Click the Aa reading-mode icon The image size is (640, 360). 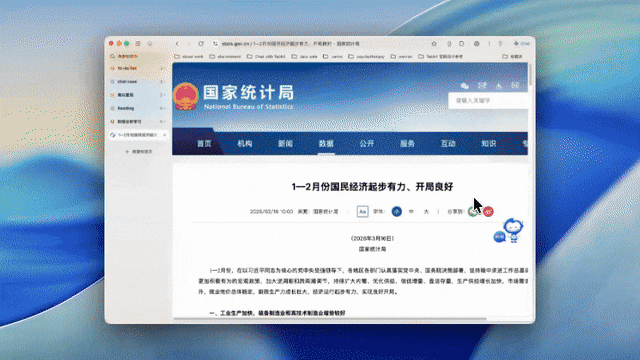click(x=362, y=211)
